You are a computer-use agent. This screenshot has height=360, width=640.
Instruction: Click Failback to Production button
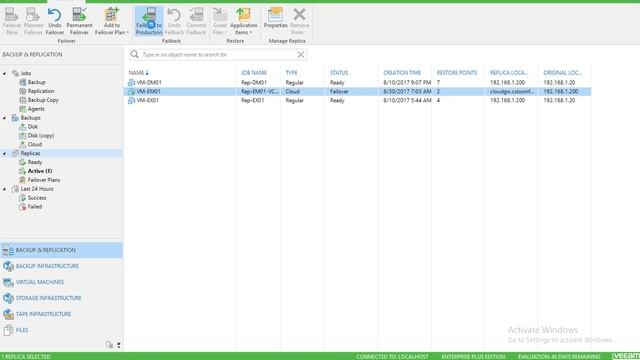pos(149,21)
